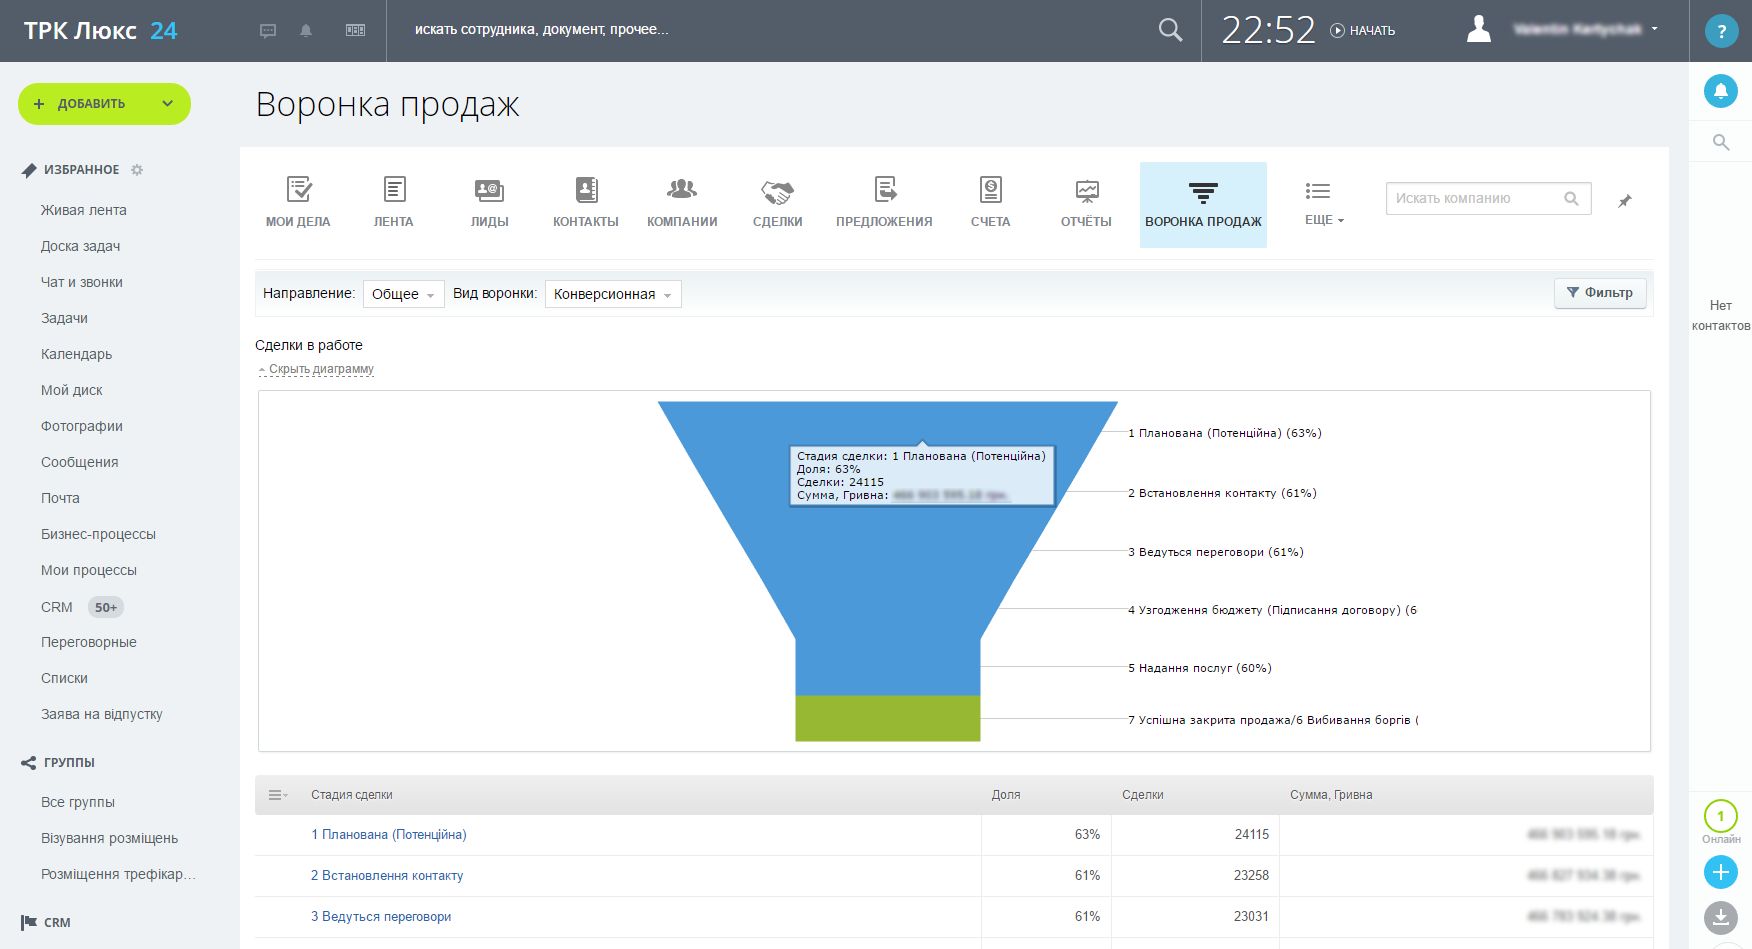Click the Сделки column header
This screenshot has width=1752, height=949.
pos(1143,795)
